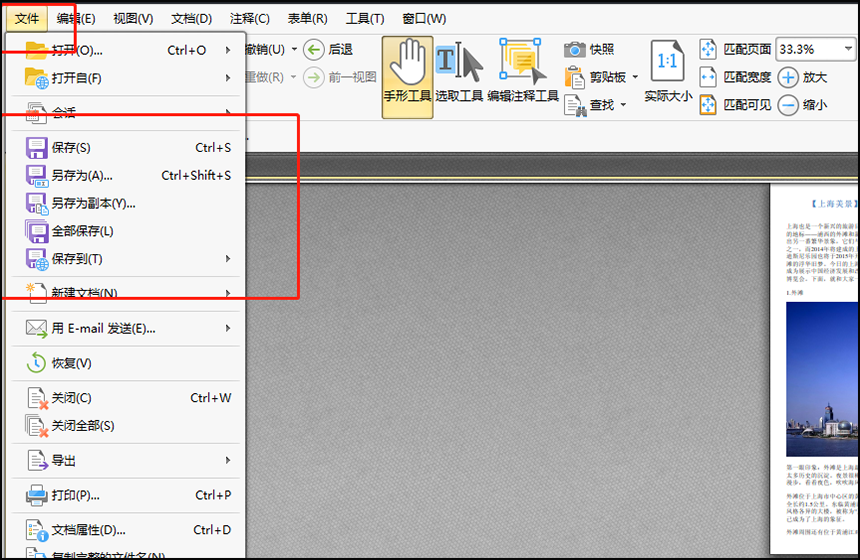Select Print (打印) from the menu

point(75,495)
